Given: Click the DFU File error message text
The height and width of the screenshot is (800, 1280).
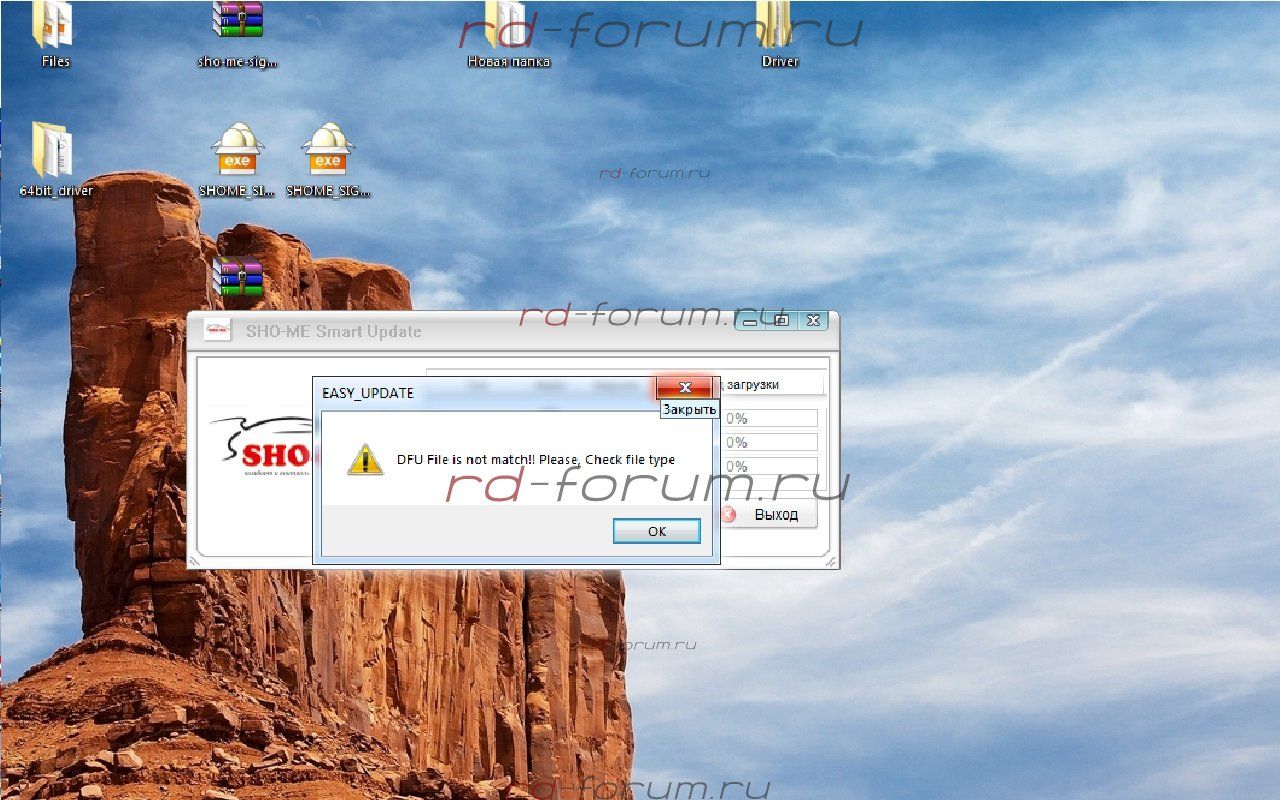Looking at the screenshot, I should [535, 460].
